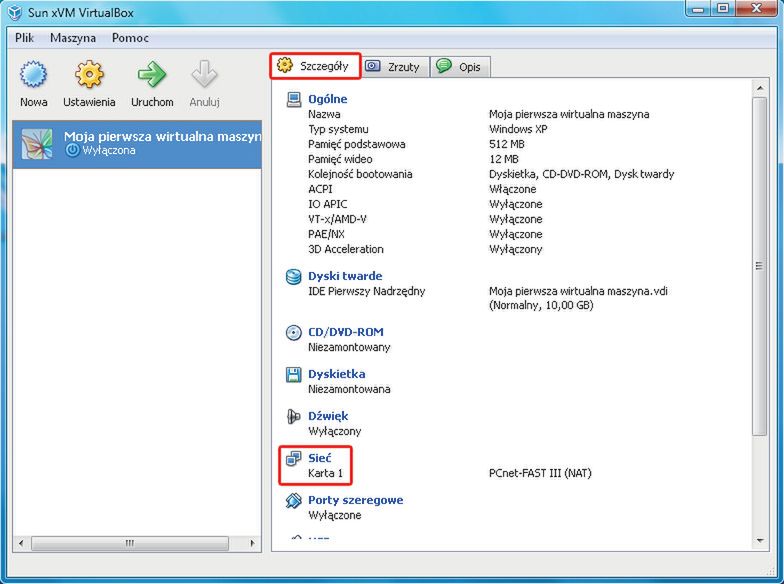Open the Ogólne settings link
This screenshot has width=784, height=584.
[328, 99]
